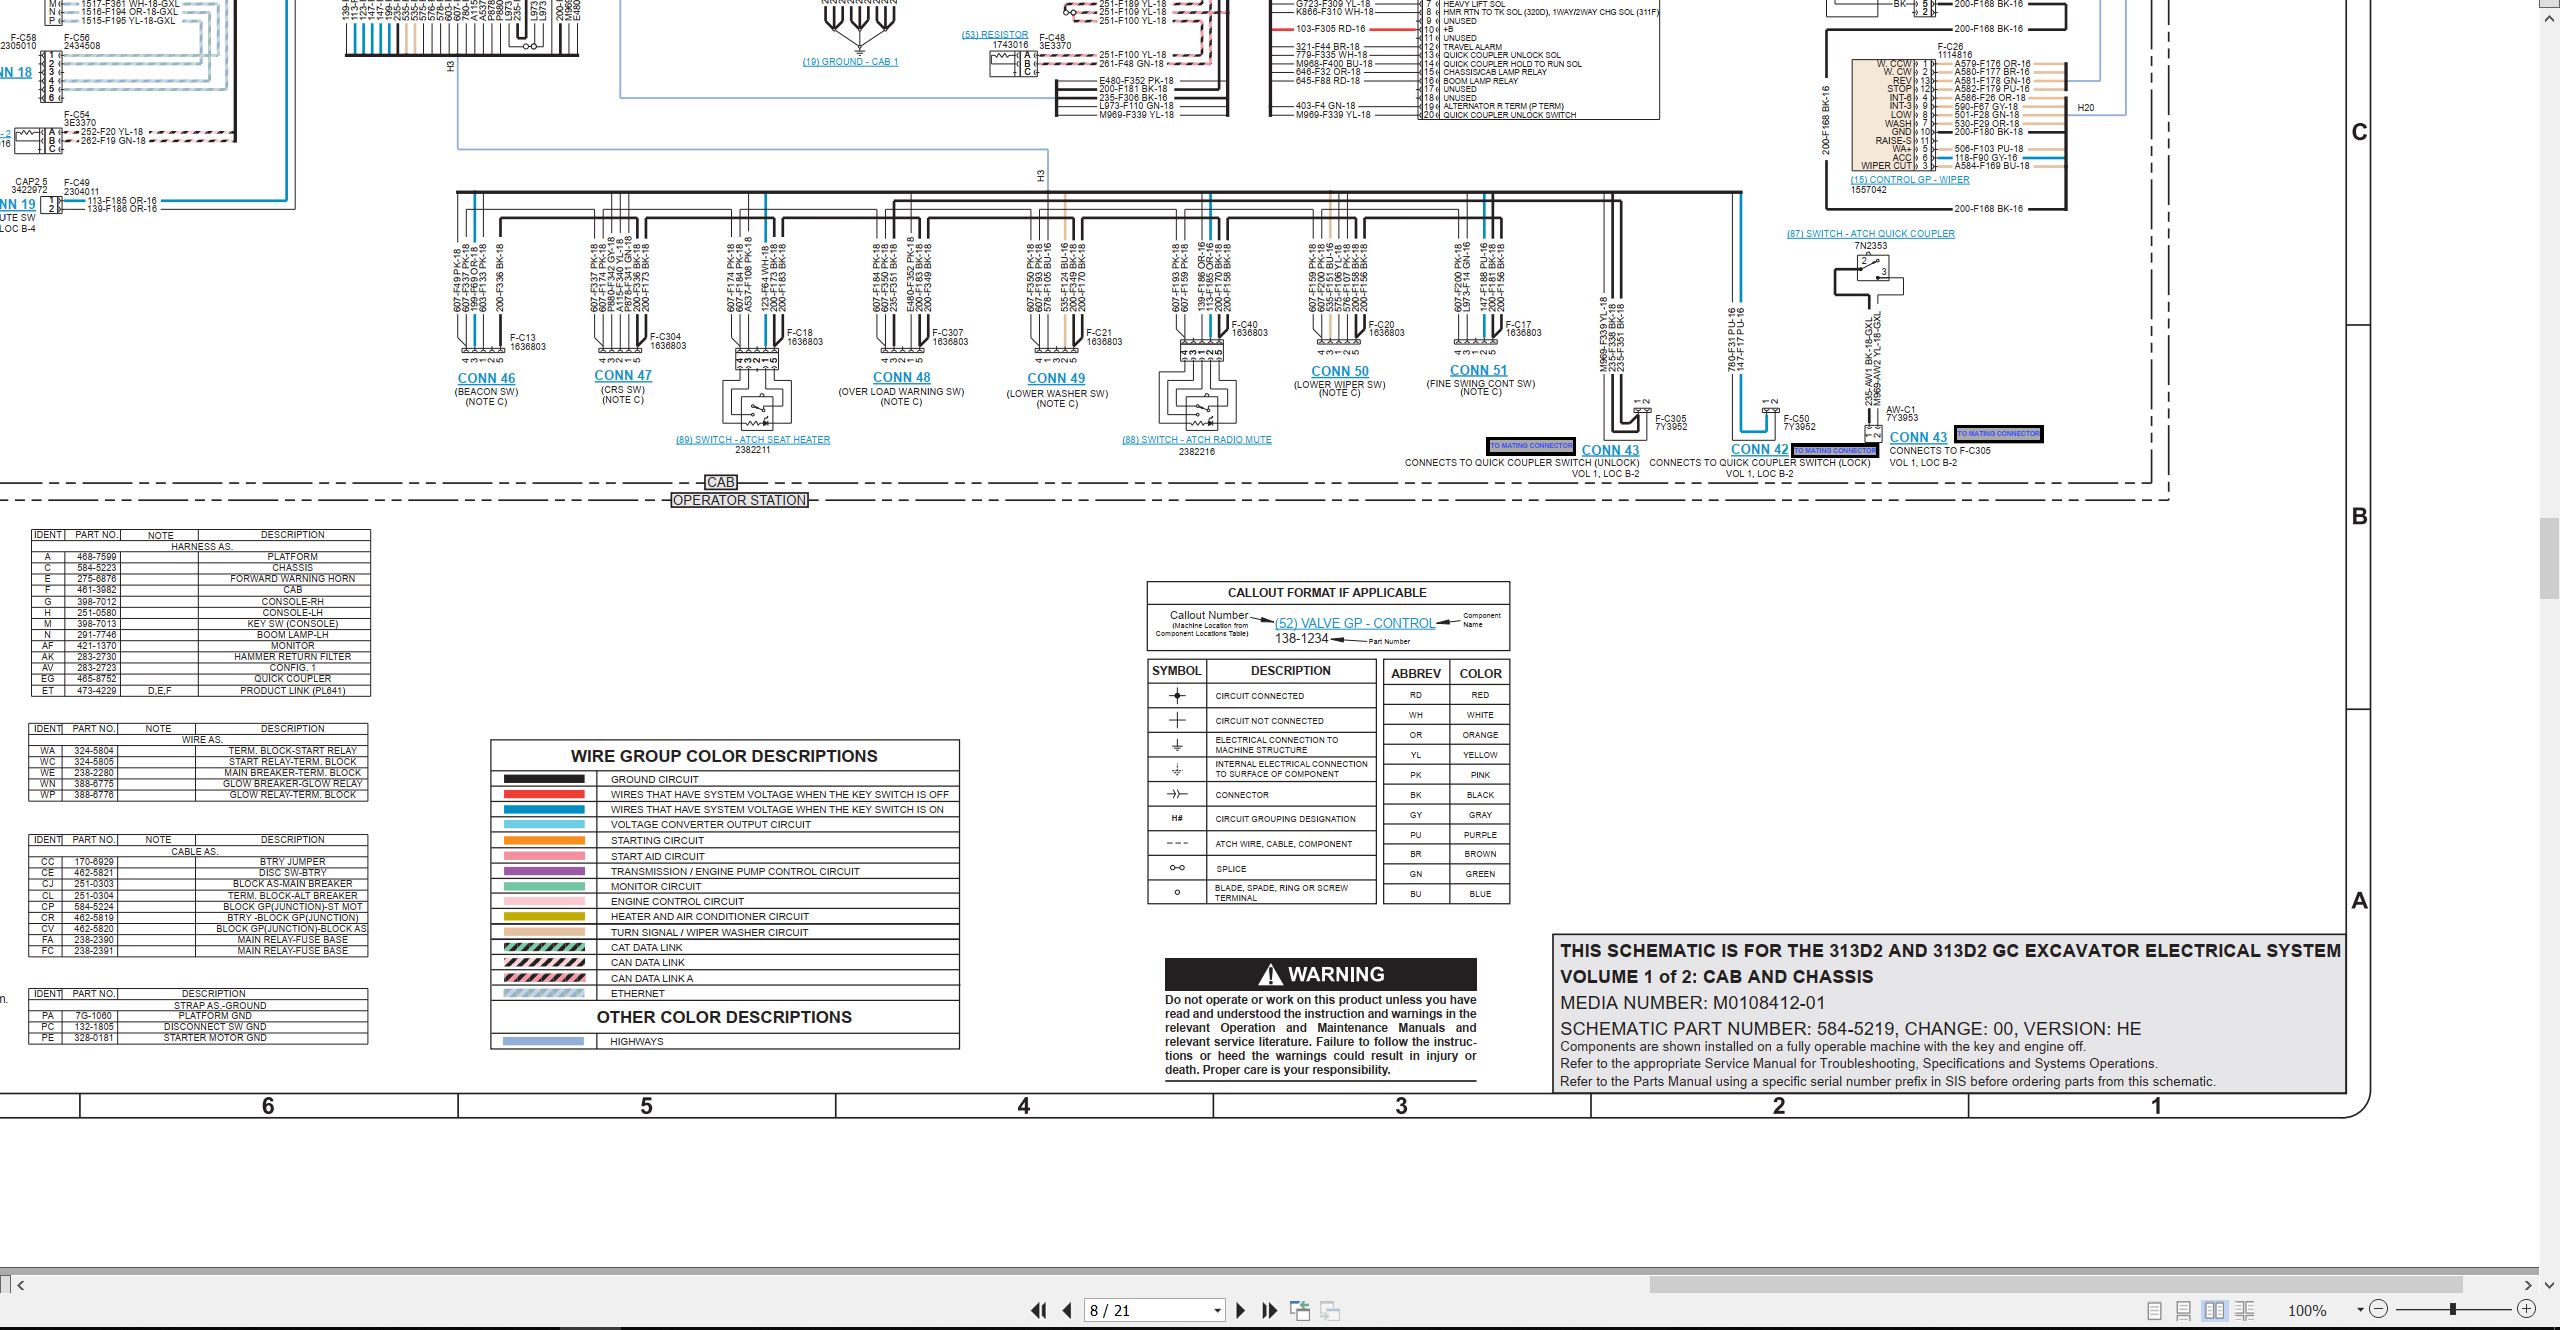2560x1330 pixels.
Task: Follow the (88) SWITCH - ATCH RADIO MUTE link
Action: (x=1197, y=440)
